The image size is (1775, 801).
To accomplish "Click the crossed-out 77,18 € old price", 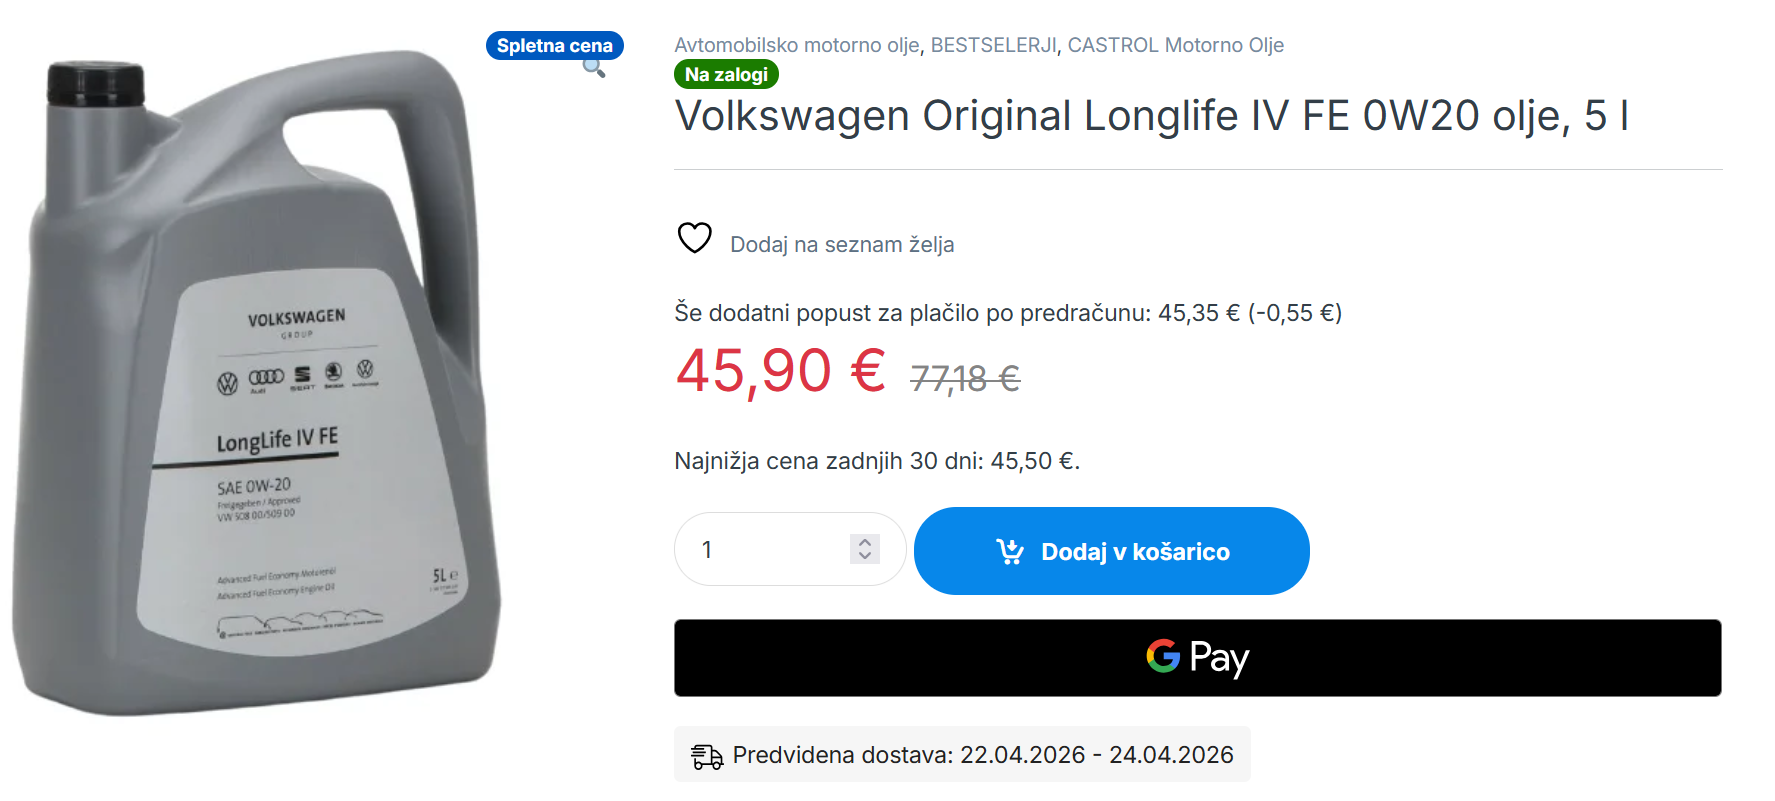I will (x=965, y=379).
